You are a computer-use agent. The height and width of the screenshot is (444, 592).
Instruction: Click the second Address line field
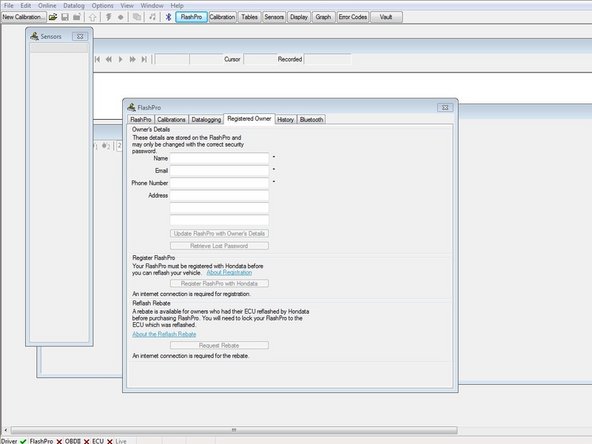pos(219,208)
